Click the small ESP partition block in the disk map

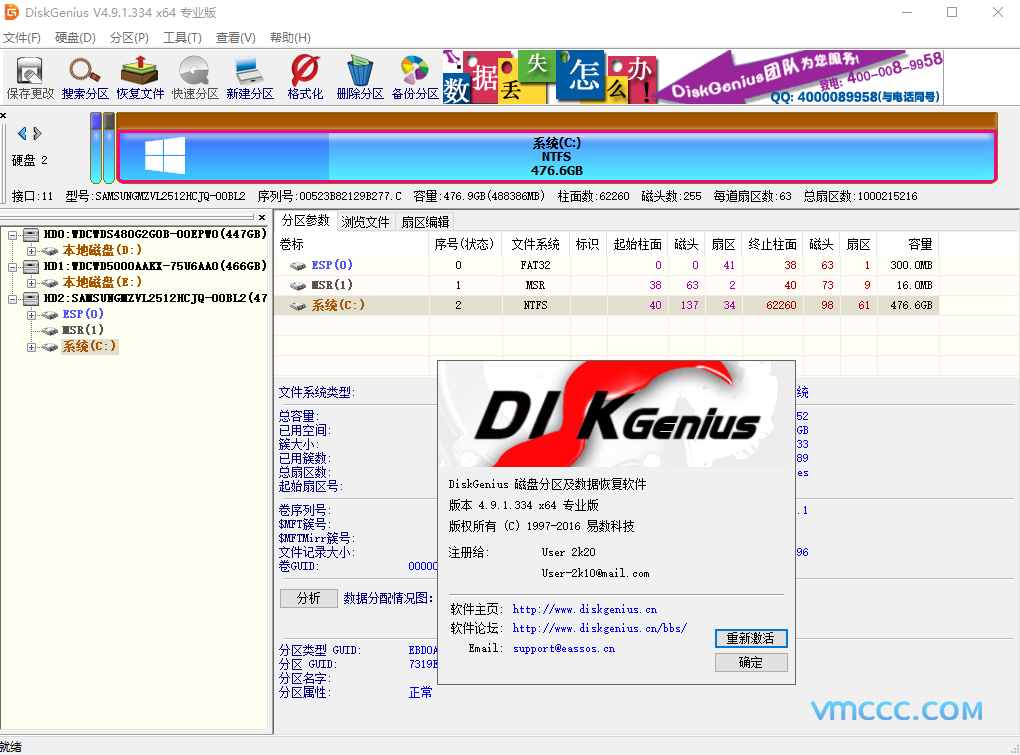[x=96, y=148]
